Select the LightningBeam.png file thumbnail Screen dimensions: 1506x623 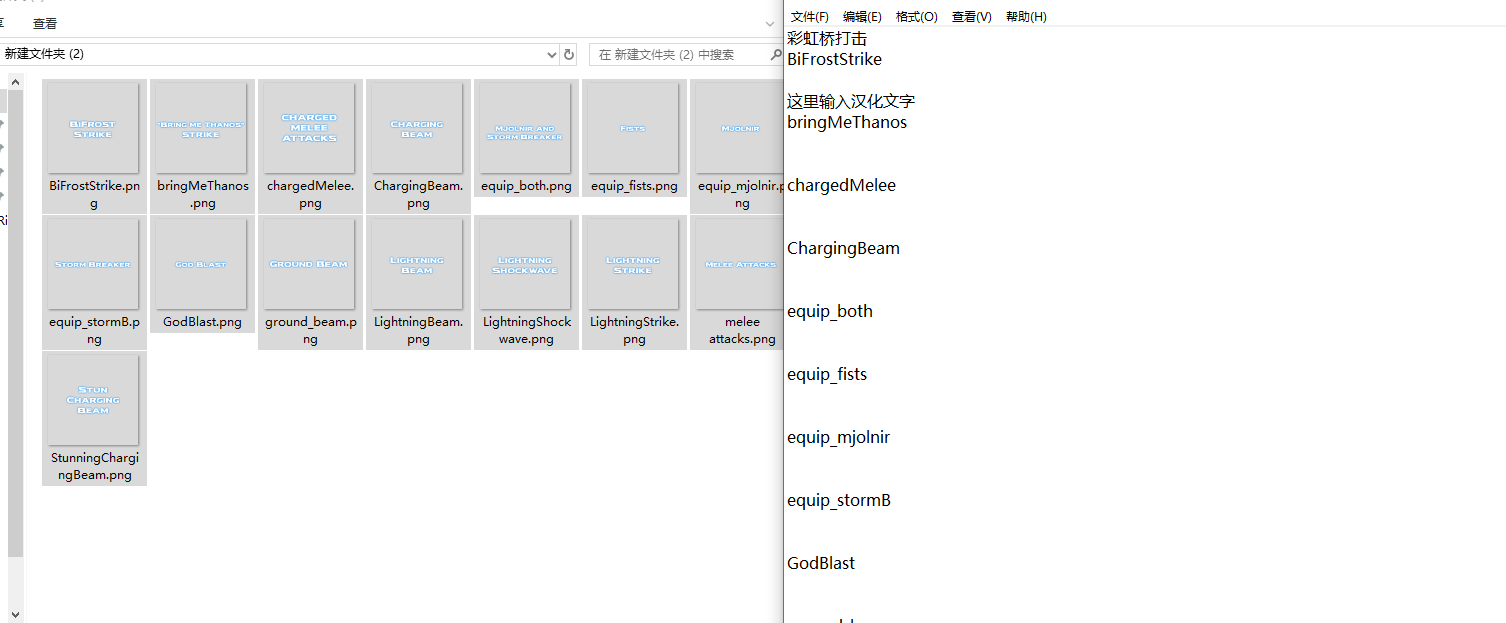417,264
